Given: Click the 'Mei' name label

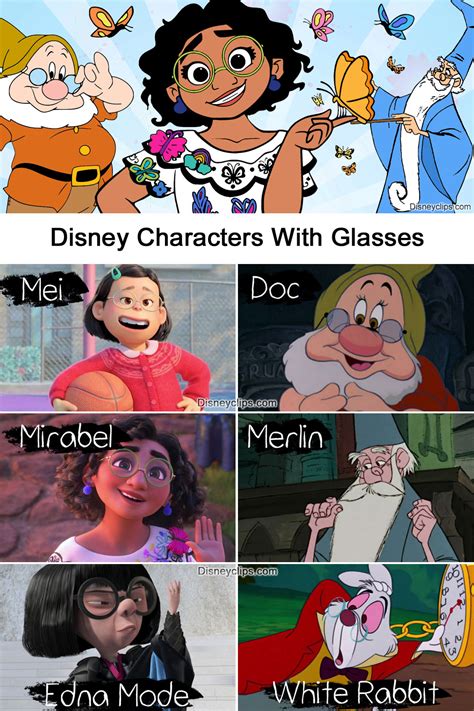Looking at the screenshot, I should click(42, 289).
